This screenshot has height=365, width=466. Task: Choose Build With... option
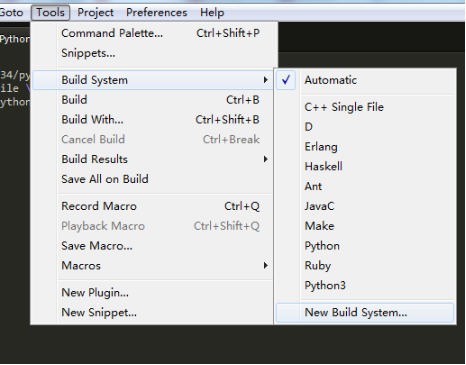[153, 119]
